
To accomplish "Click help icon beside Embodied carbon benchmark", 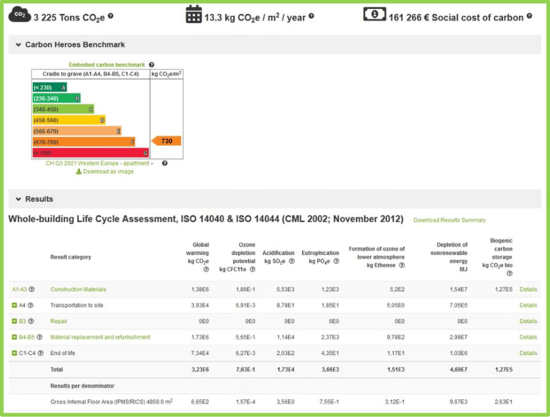I will tap(152, 65).
